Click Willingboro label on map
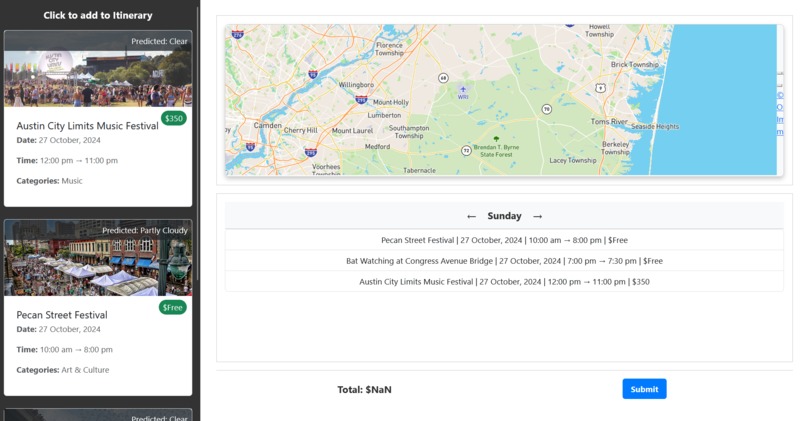 [x=356, y=85]
